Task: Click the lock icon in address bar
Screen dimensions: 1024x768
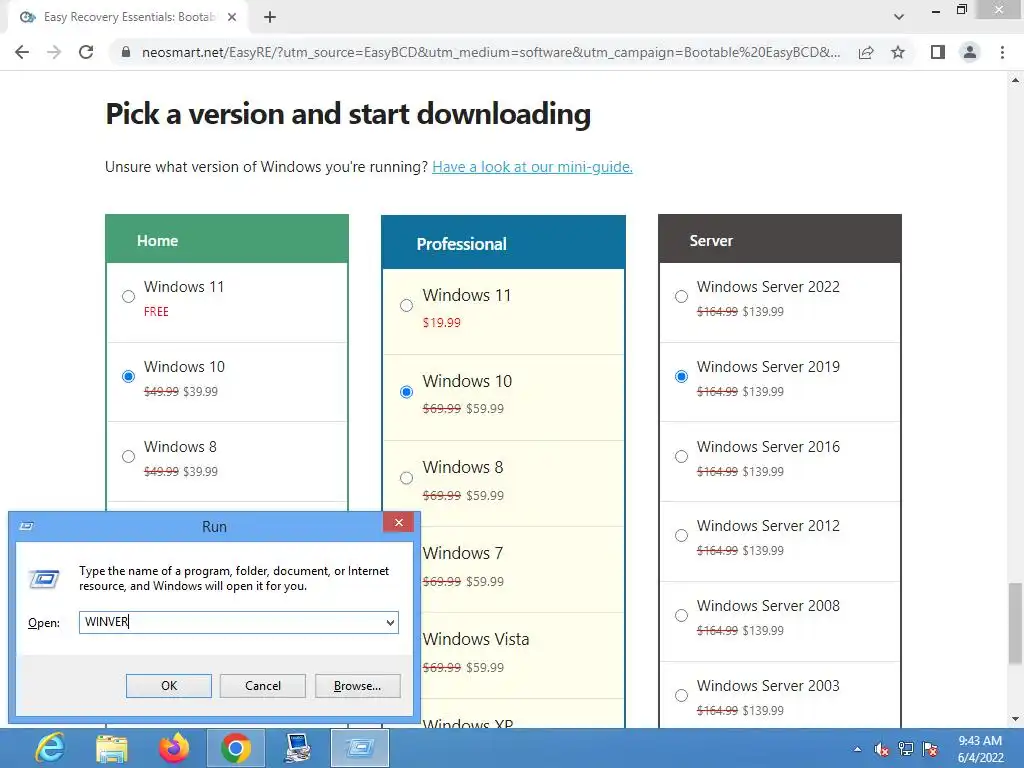Action: [x=126, y=52]
